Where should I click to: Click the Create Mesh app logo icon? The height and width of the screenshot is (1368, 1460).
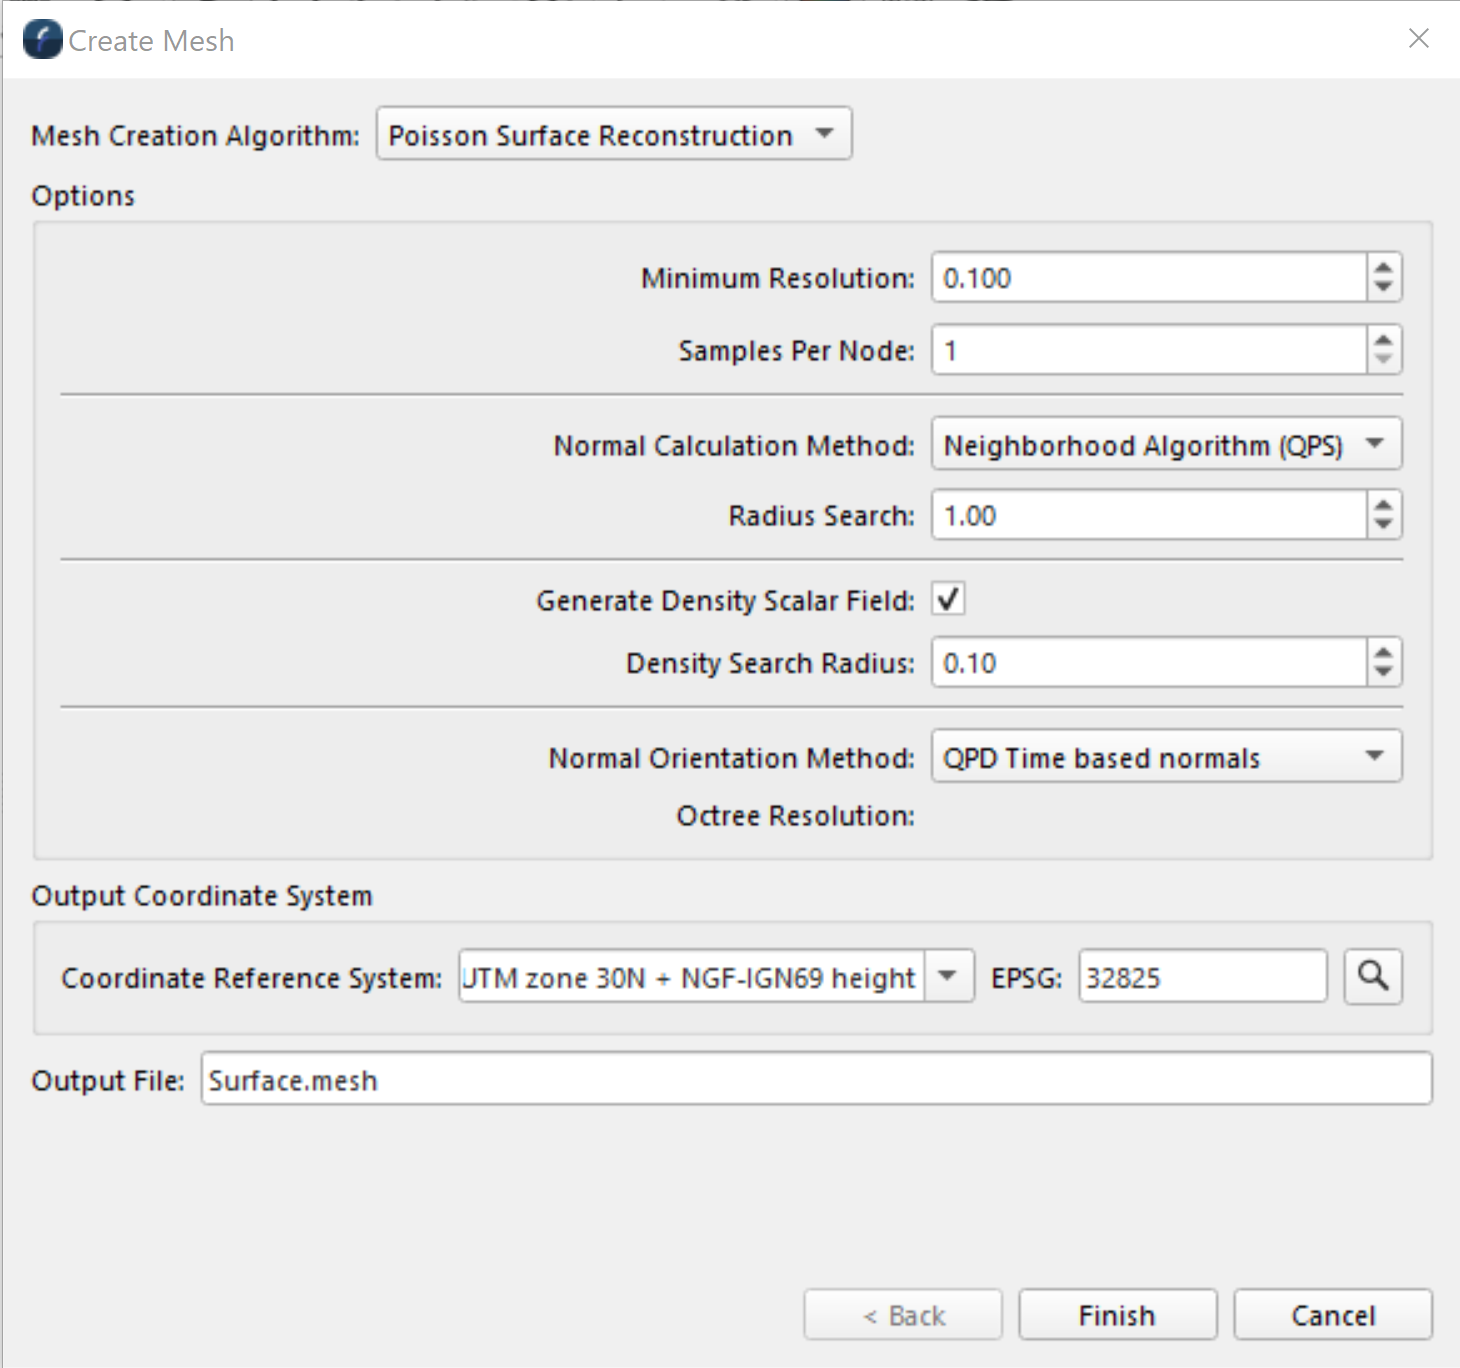[42, 40]
